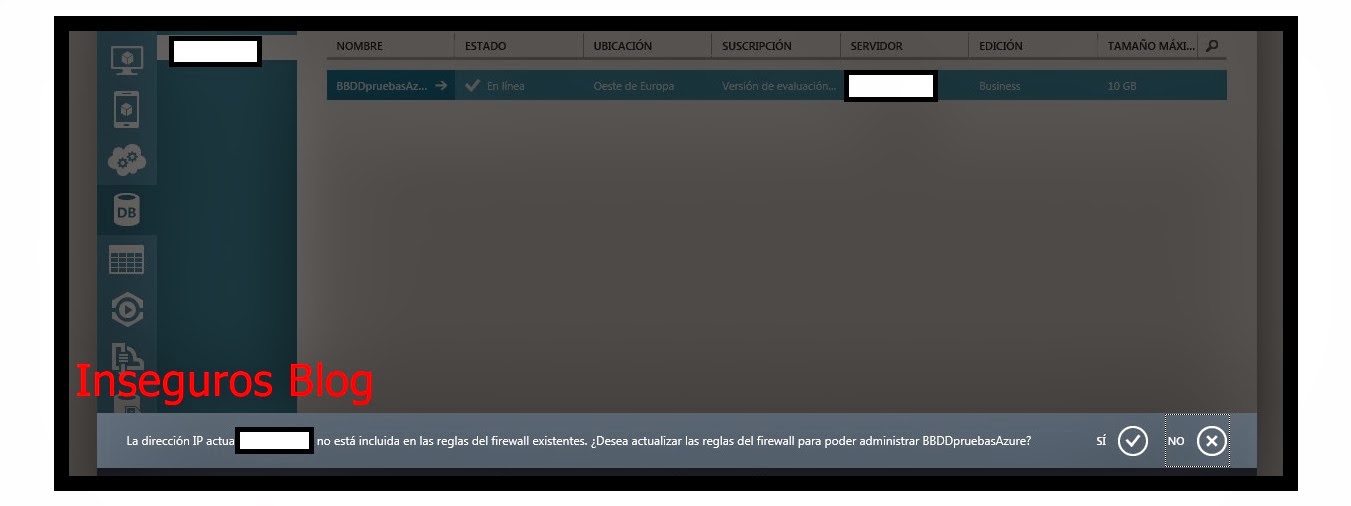Open Mobile Services sidebar icon
Screen dimensions: 1351x506
click(126, 108)
